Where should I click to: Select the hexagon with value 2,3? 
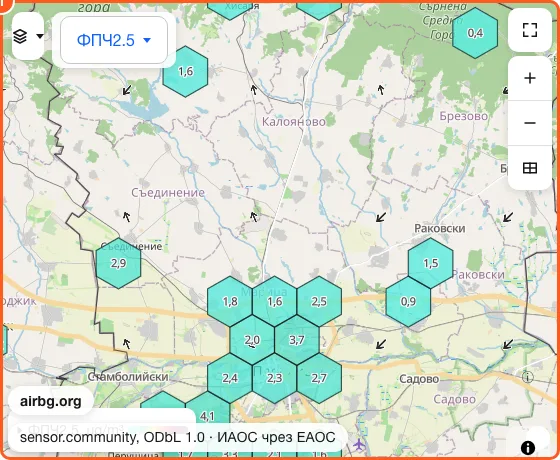[x=274, y=378]
